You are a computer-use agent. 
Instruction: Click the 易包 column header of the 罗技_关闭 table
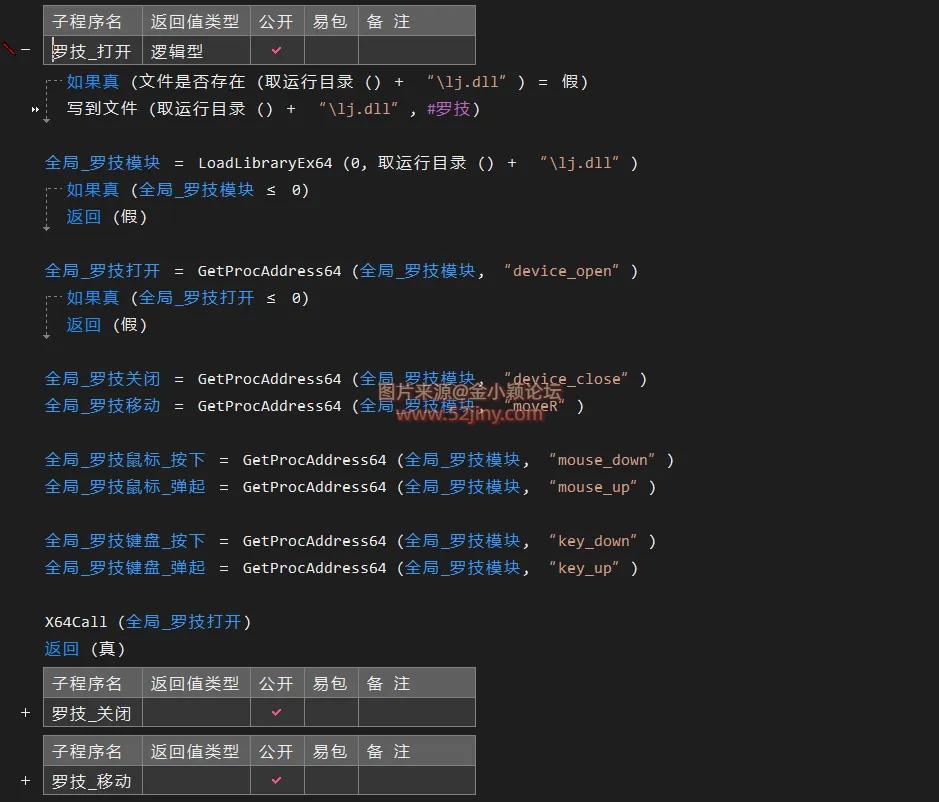(x=330, y=683)
